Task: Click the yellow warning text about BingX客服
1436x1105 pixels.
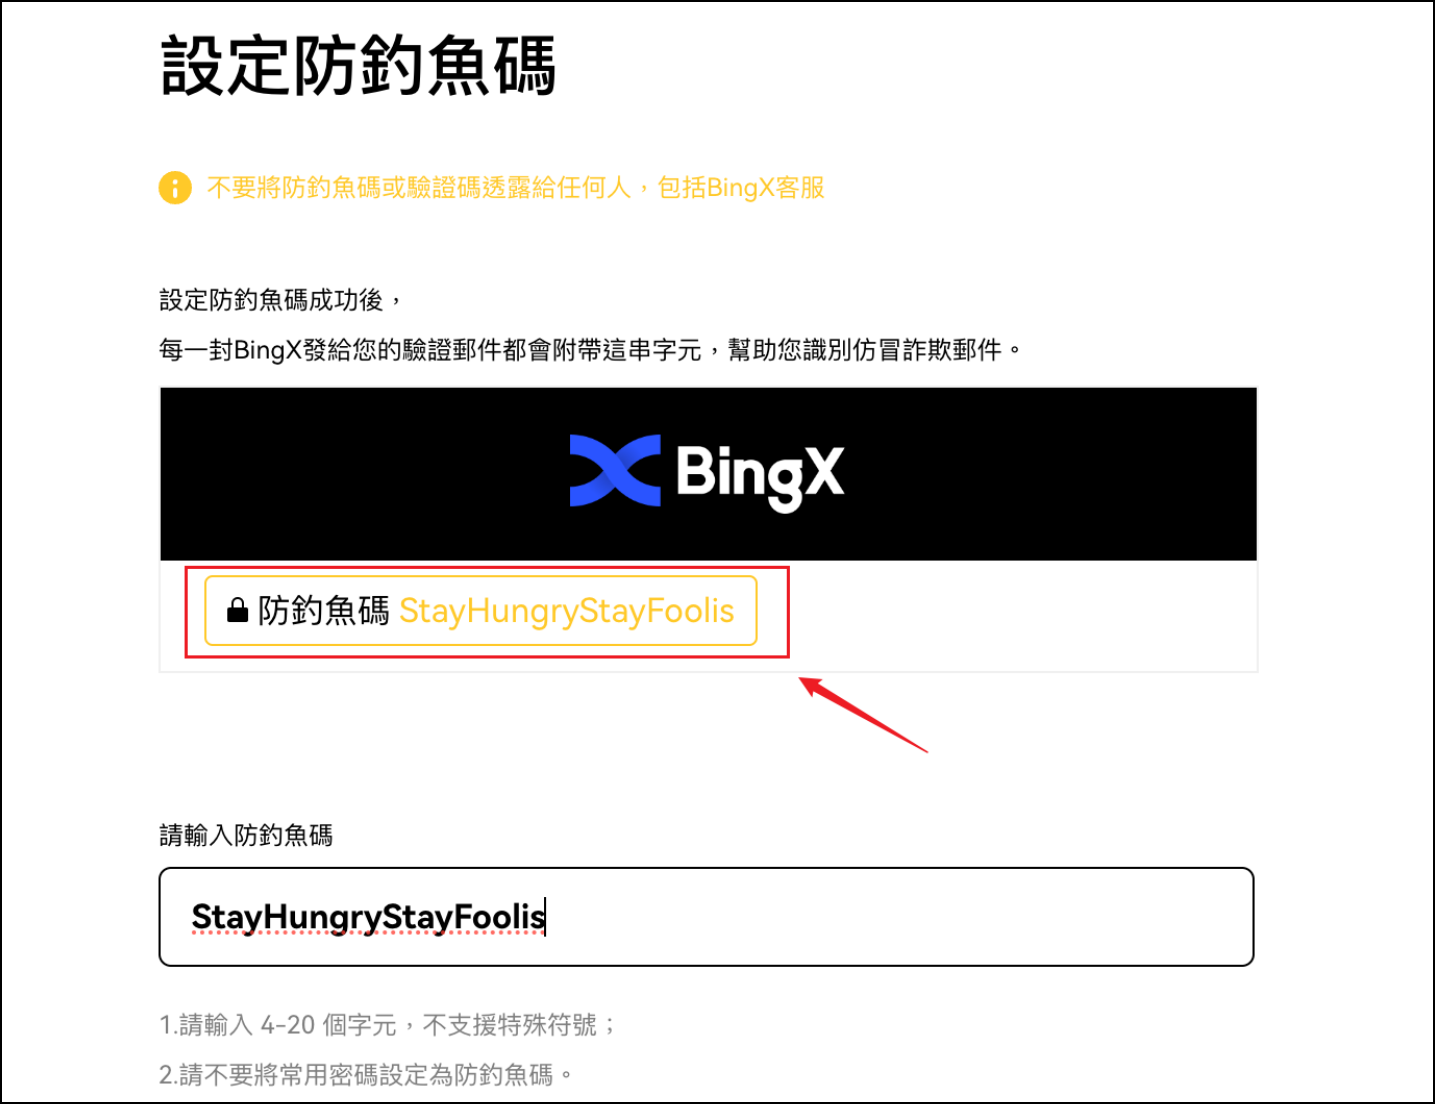Action: point(516,188)
